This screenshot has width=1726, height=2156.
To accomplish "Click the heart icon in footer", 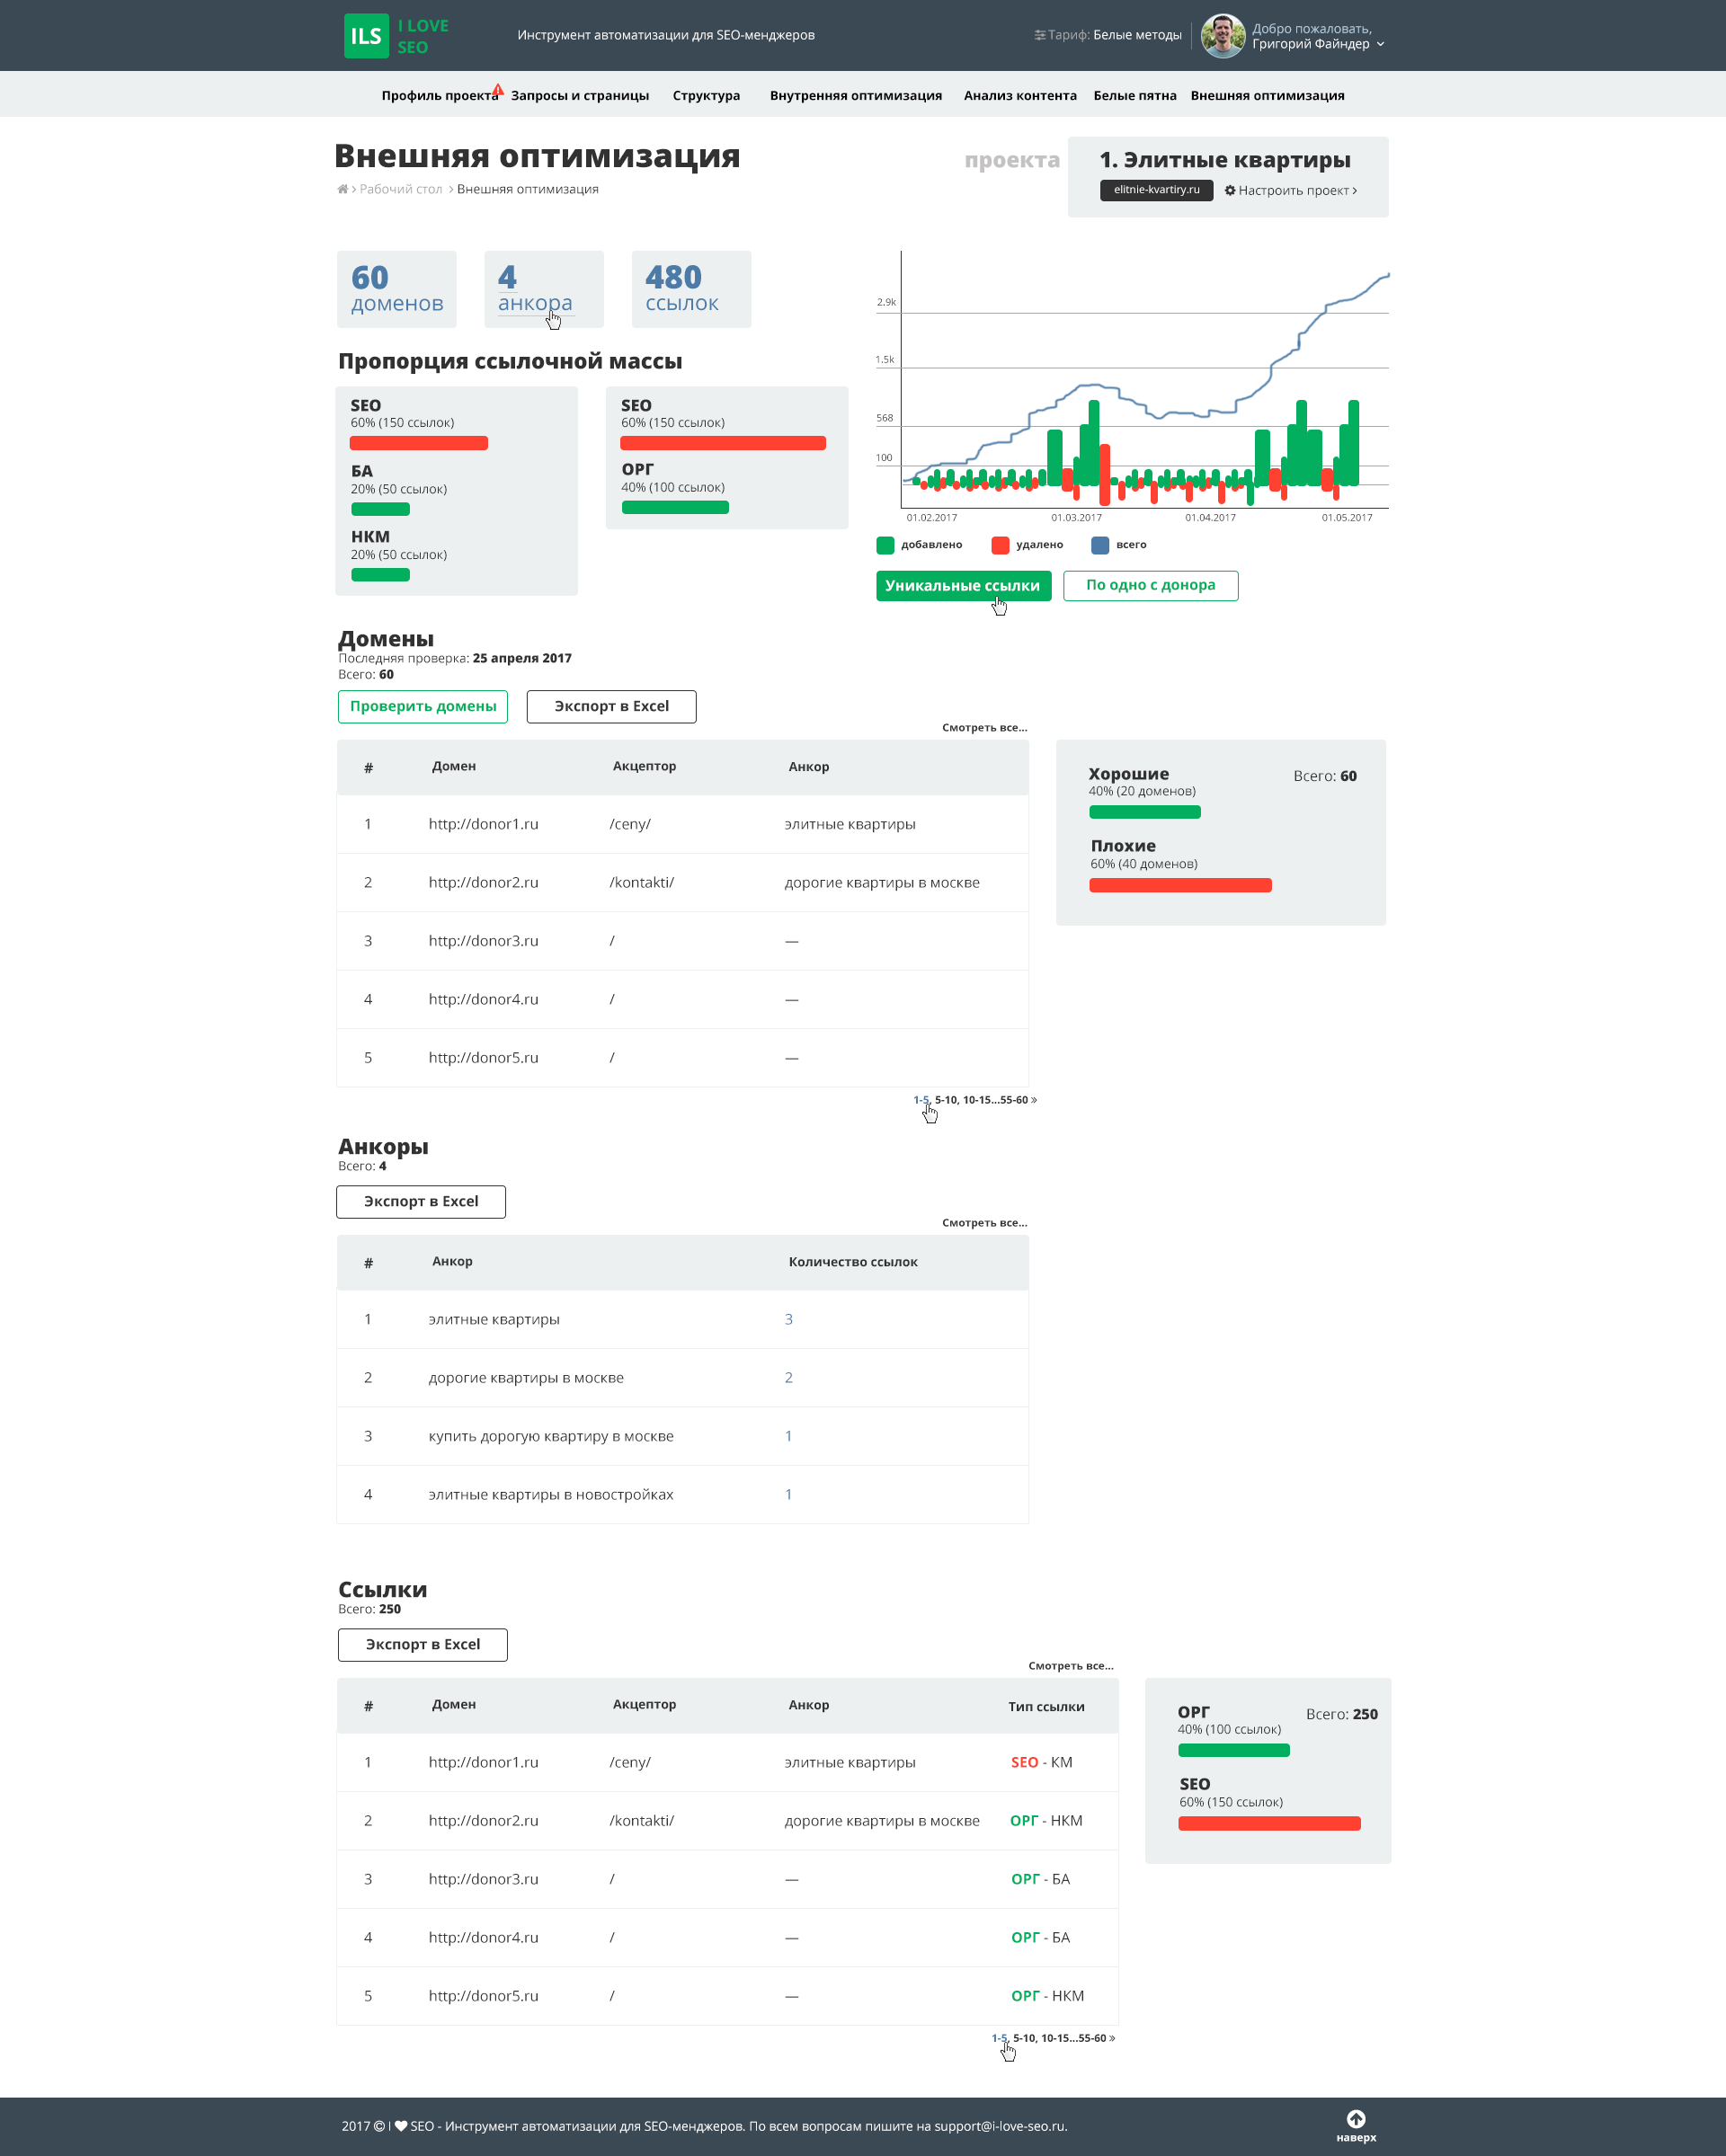I will (x=401, y=2126).
